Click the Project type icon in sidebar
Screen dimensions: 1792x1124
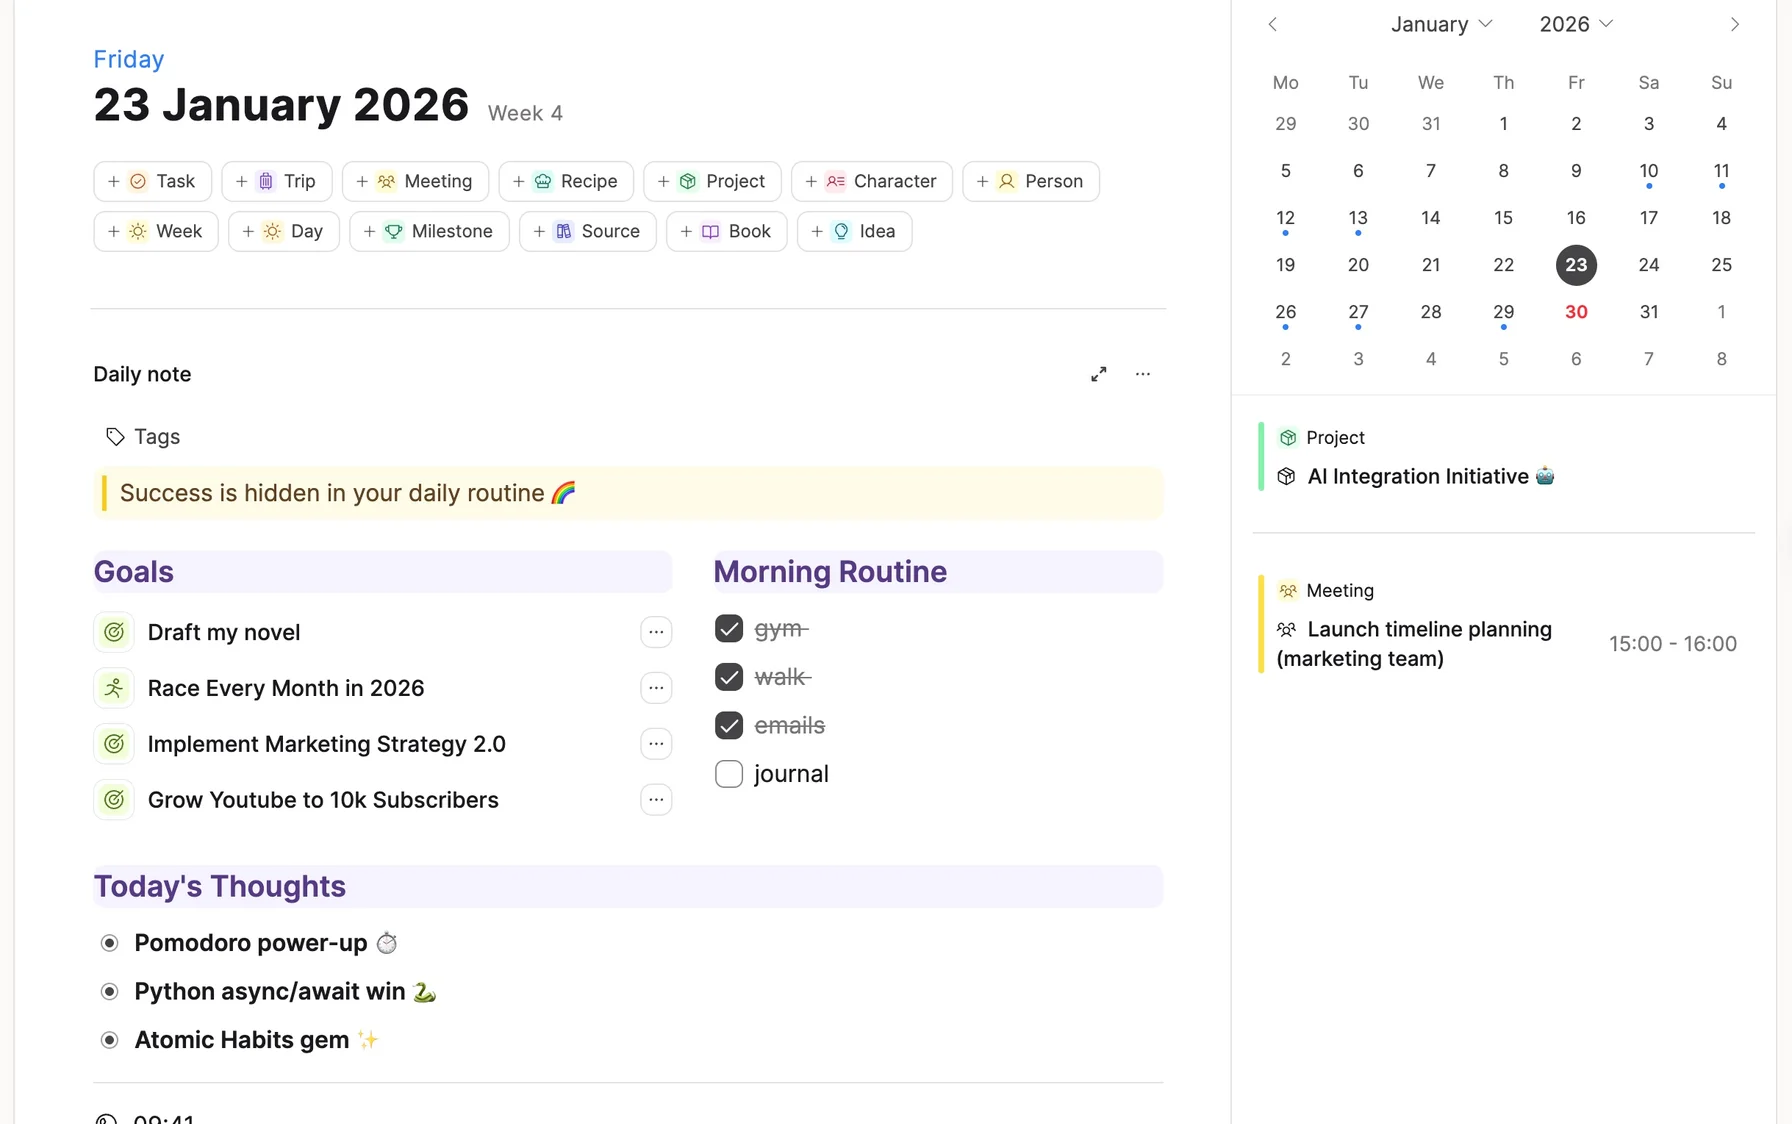point(1288,438)
